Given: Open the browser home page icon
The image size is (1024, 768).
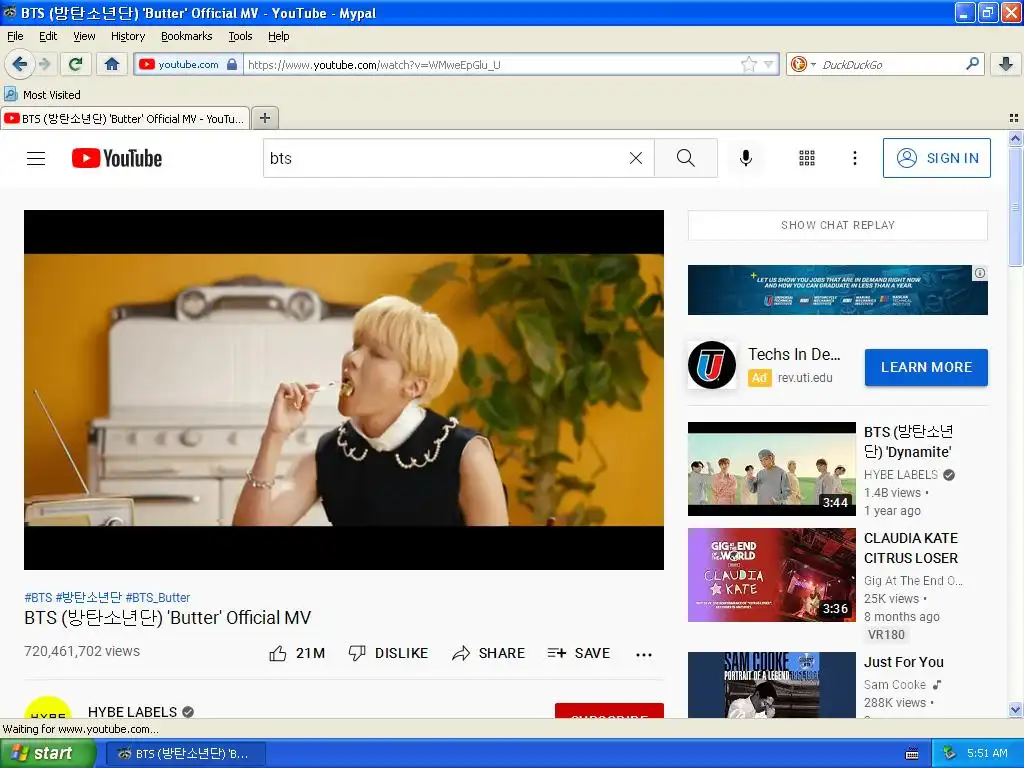Looking at the screenshot, I should pos(112,64).
